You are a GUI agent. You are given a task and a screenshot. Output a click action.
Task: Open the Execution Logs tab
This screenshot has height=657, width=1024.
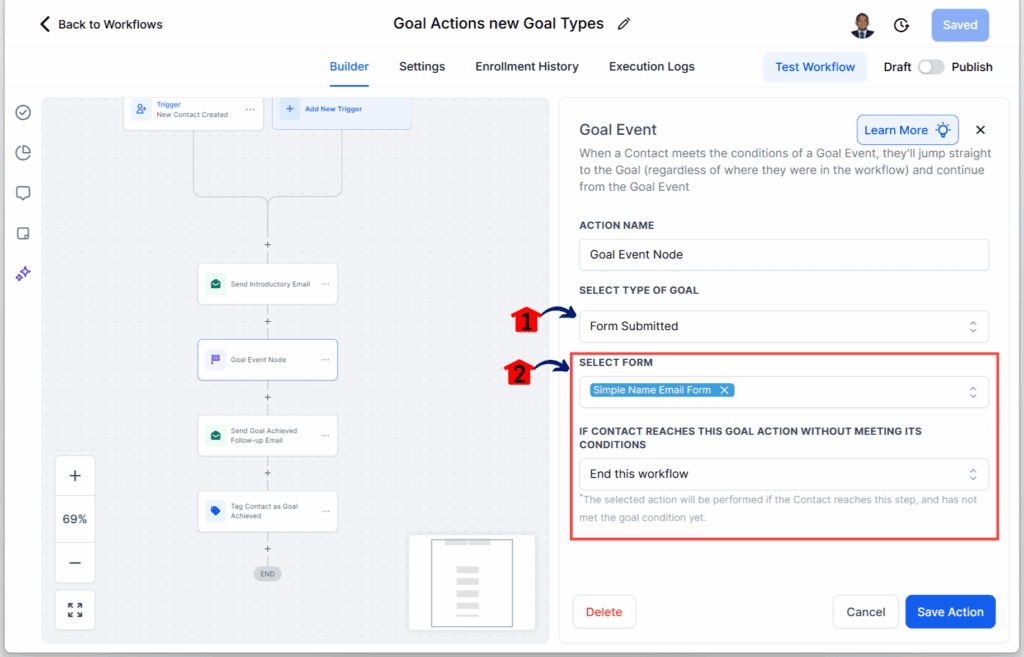click(651, 67)
